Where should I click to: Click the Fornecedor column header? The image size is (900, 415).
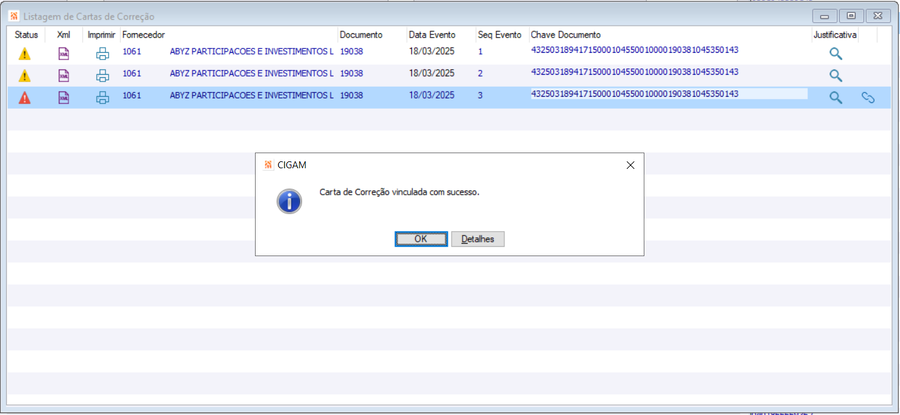tap(143, 35)
